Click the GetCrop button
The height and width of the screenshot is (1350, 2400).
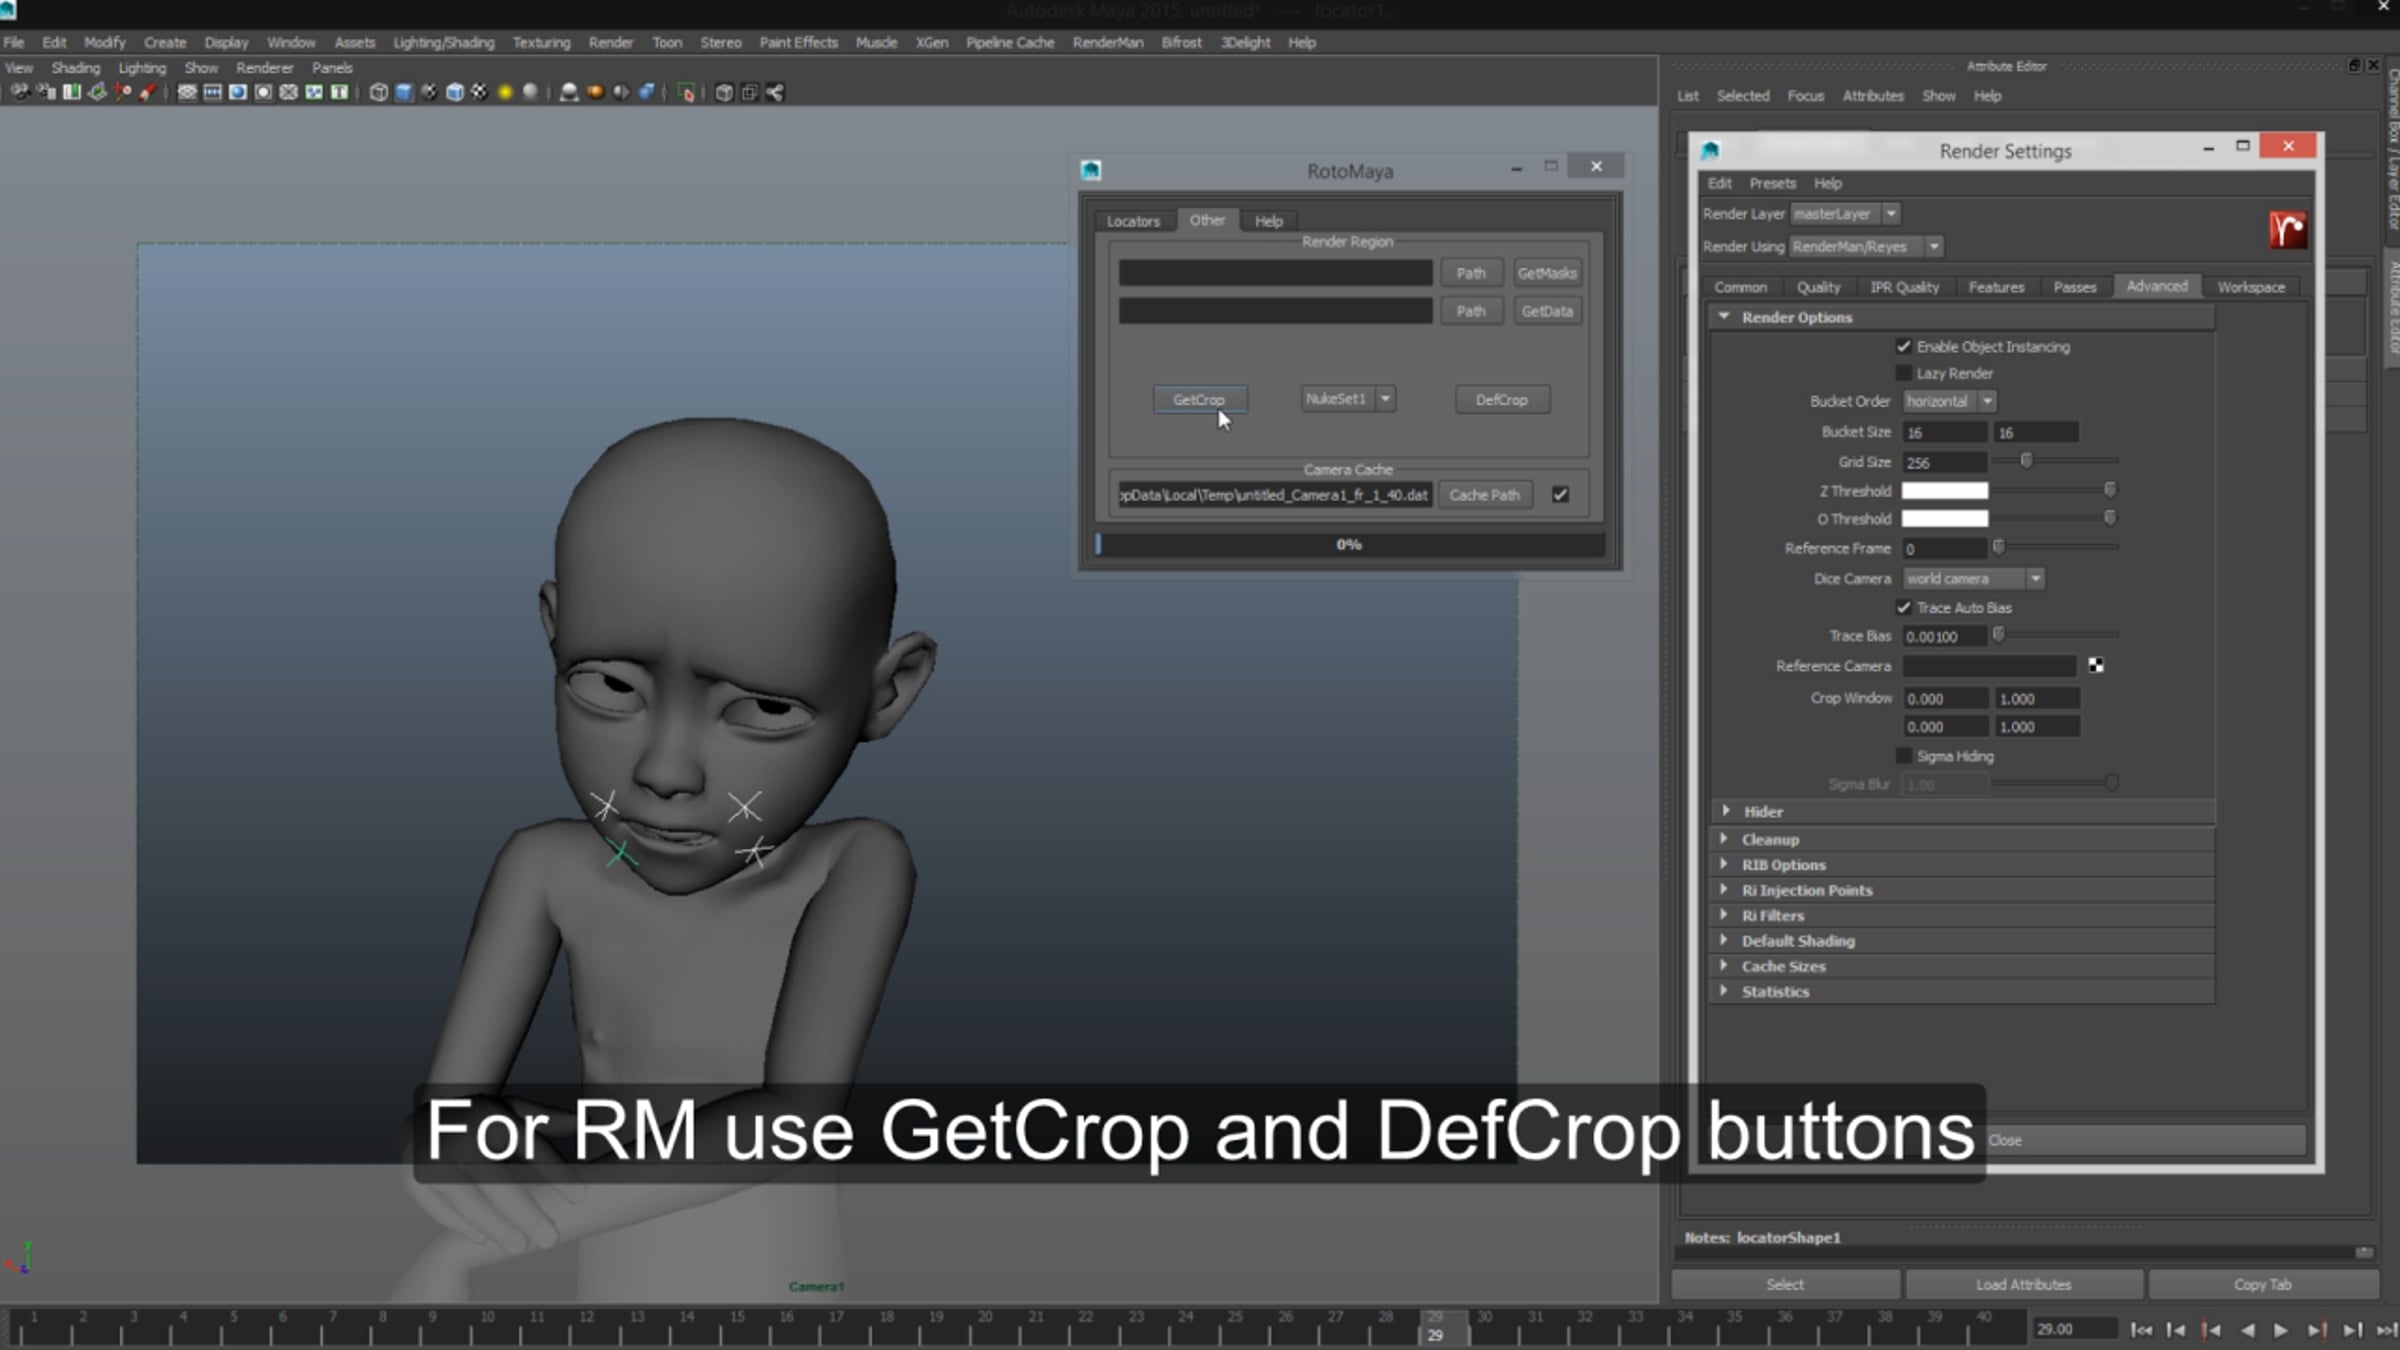tap(1199, 400)
